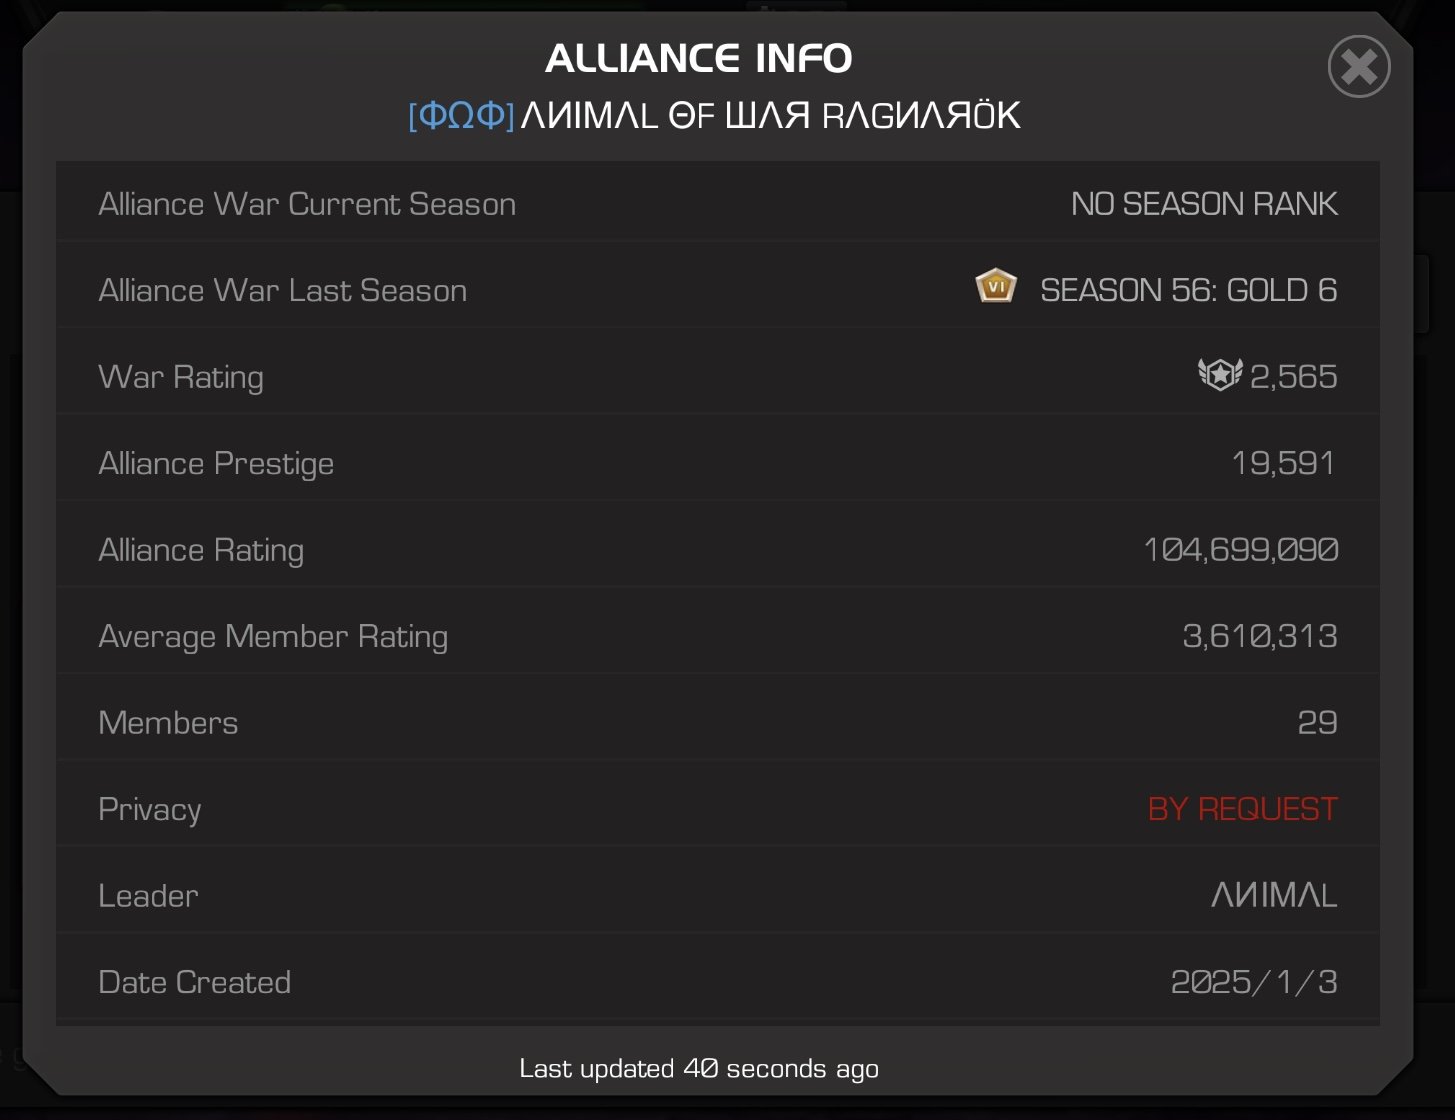The width and height of the screenshot is (1455, 1120).
Task: Click the average member rating 3,610,313
Action: tap(1260, 636)
